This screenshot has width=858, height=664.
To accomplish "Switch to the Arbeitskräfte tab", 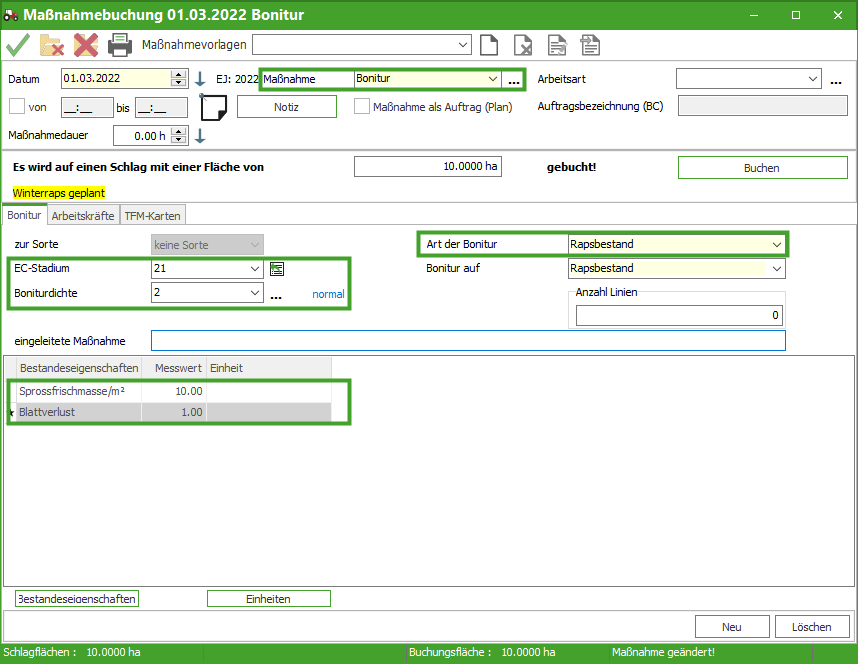I will 82,215.
